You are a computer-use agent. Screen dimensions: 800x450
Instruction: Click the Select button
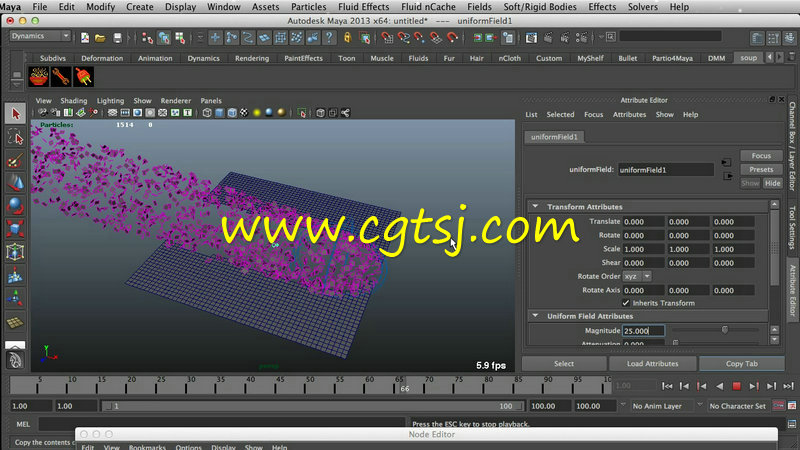point(564,363)
